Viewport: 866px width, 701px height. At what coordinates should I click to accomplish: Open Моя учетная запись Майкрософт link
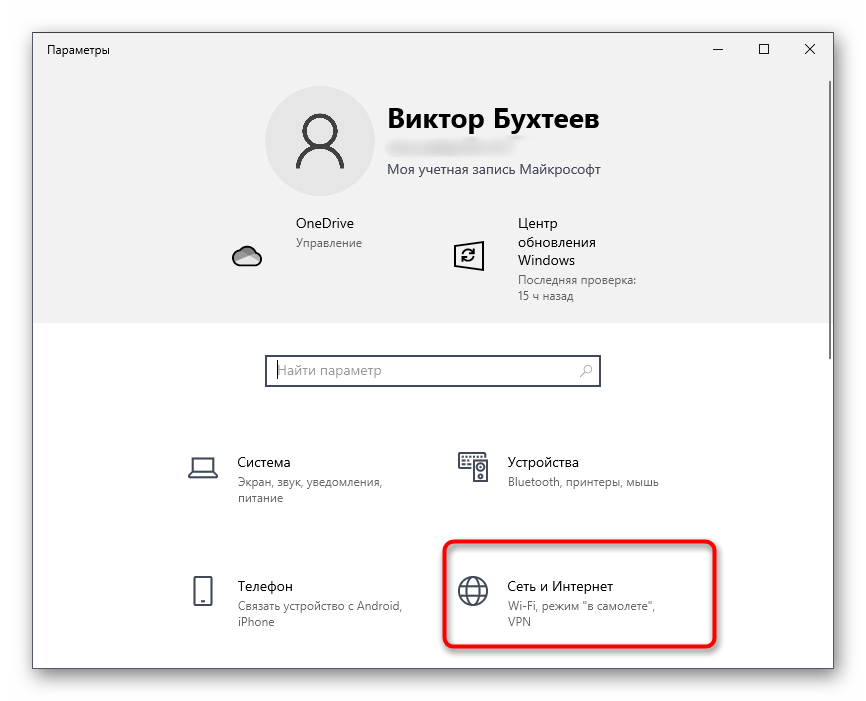493,170
